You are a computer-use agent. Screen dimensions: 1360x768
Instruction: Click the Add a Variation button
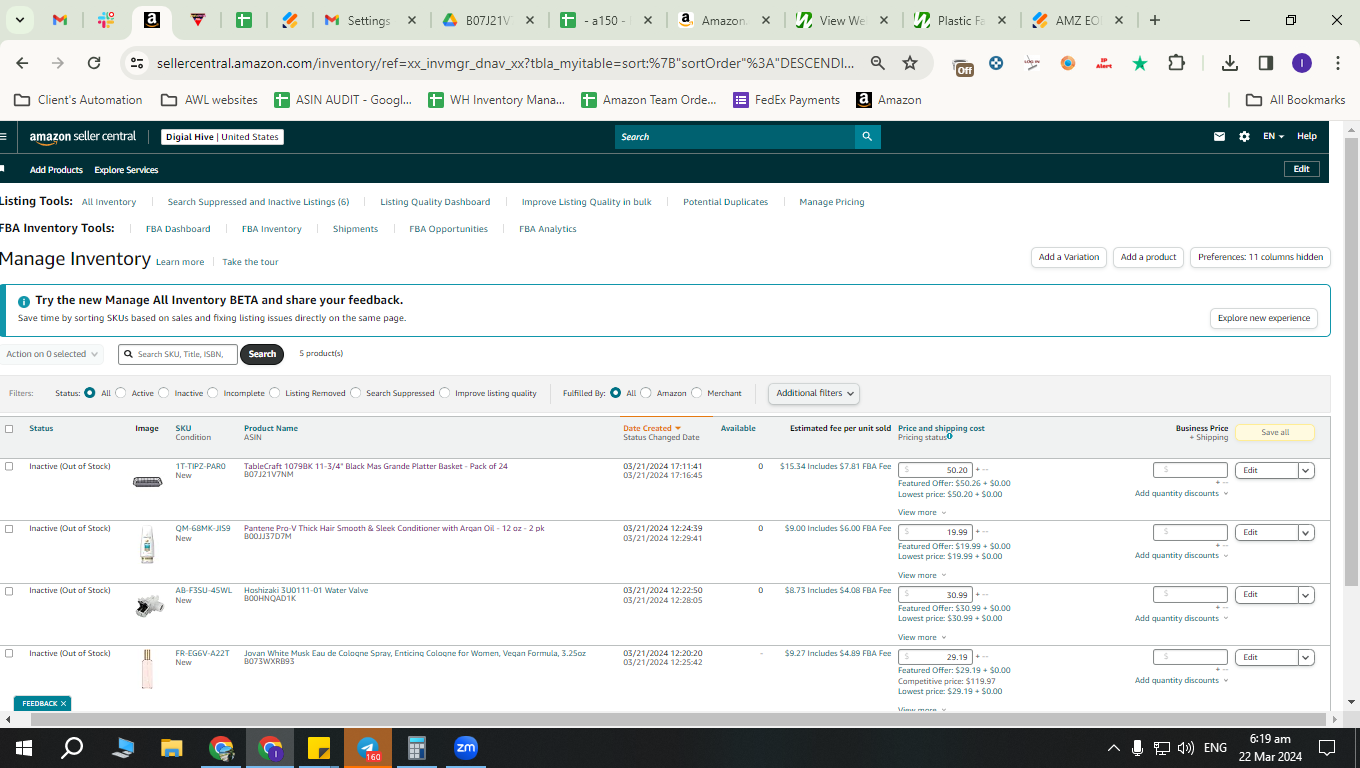(1069, 257)
